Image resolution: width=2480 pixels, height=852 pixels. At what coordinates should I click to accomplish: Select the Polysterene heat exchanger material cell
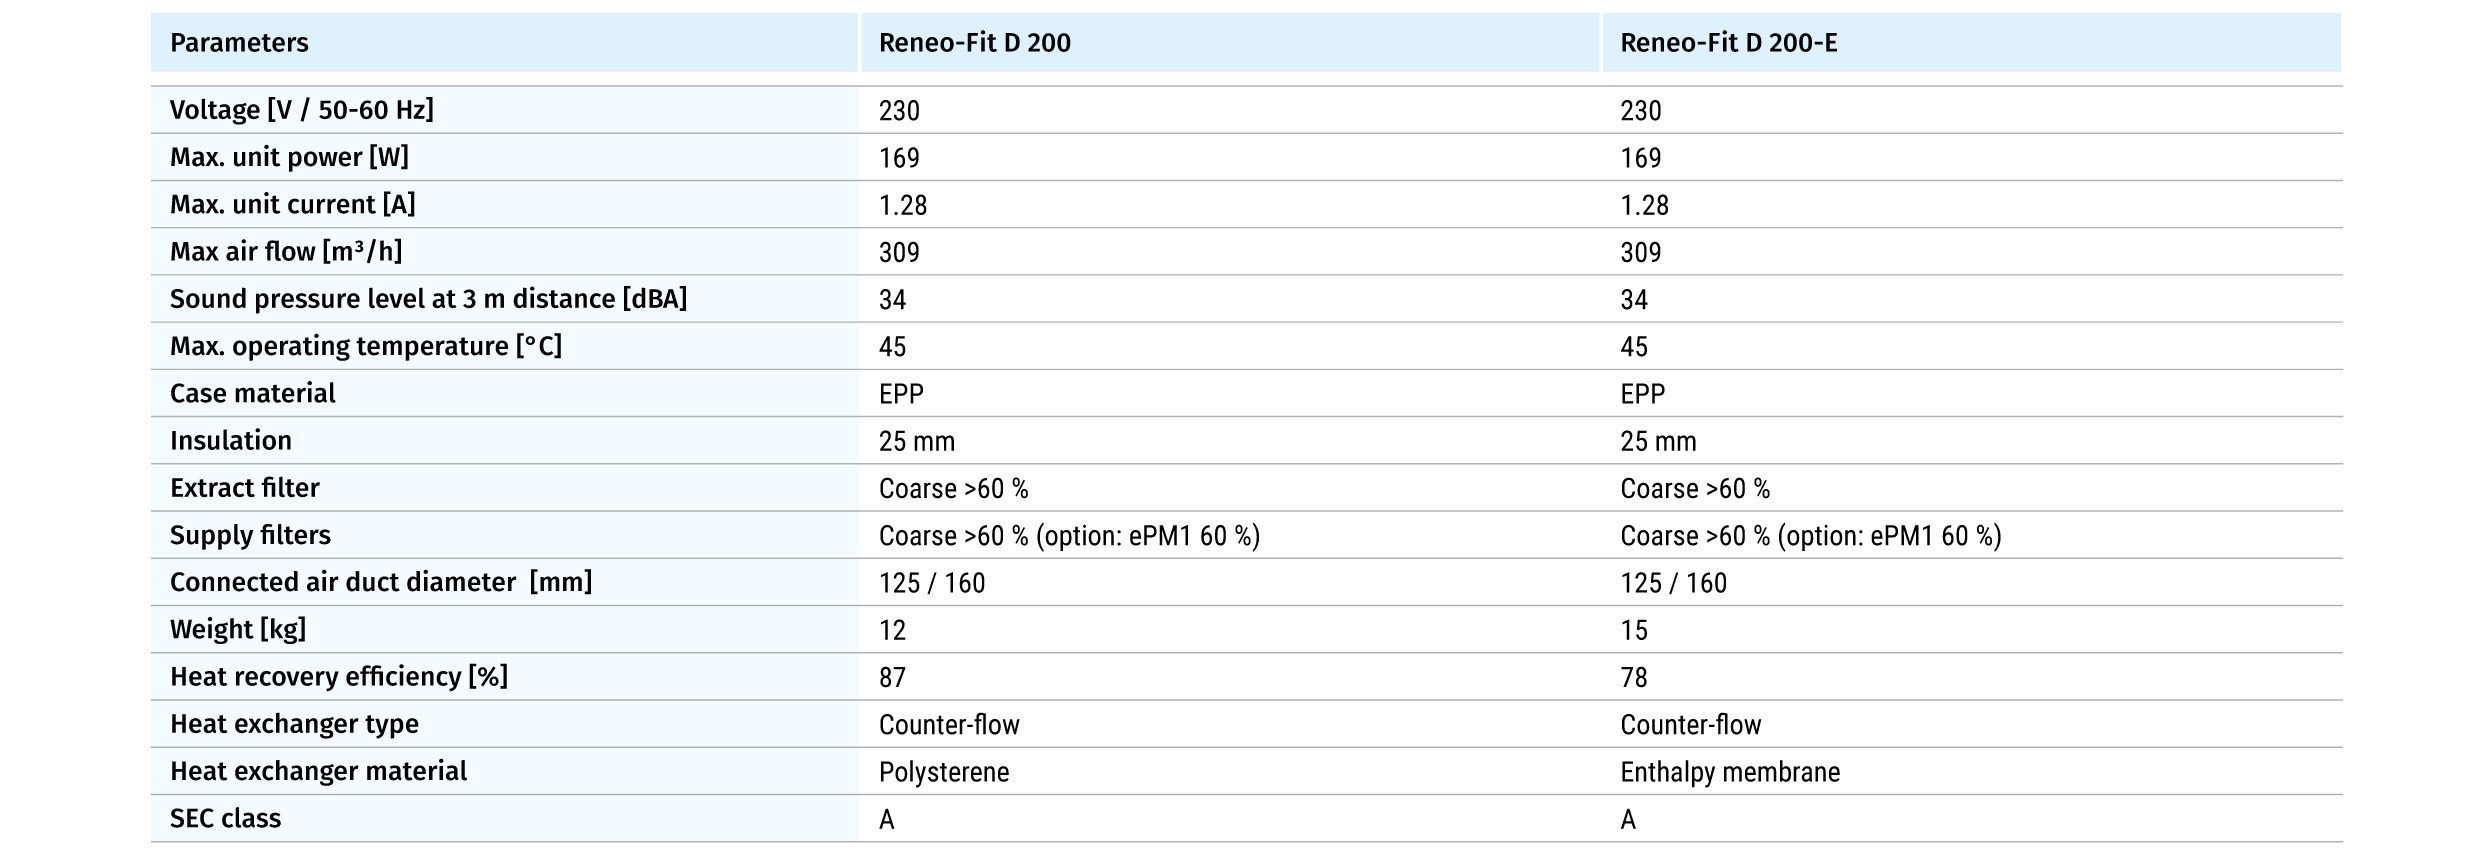click(943, 772)
